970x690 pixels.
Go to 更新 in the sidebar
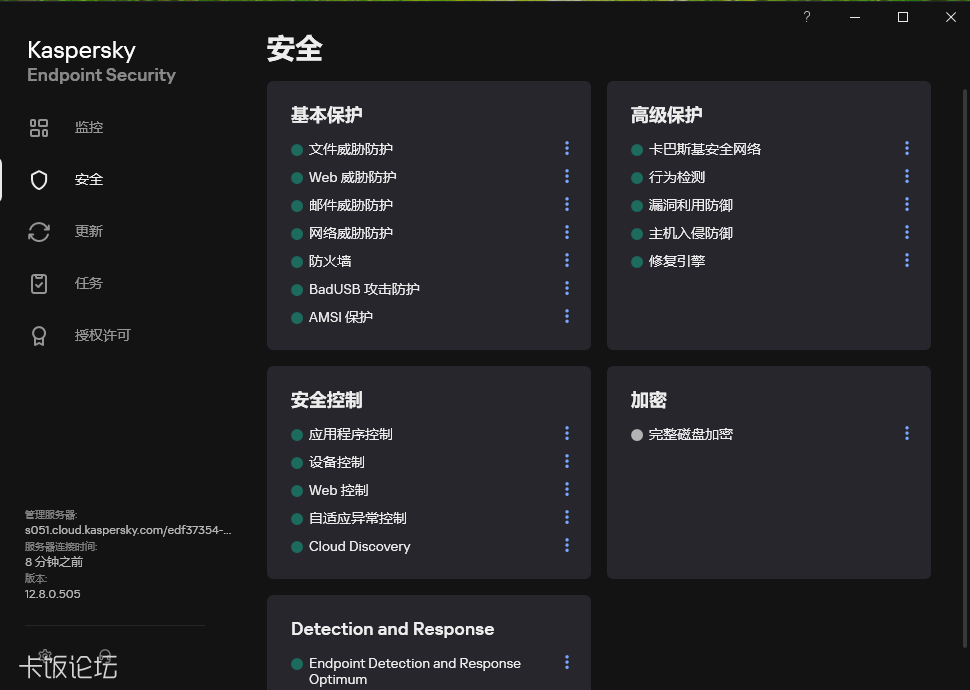(x=88, y=231)
